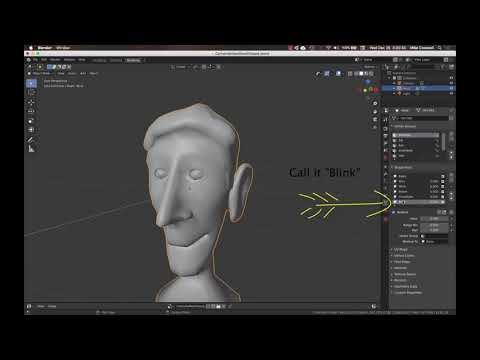Expand the Vertex Colors panel
480x360 pixels.
pos(403,256)
